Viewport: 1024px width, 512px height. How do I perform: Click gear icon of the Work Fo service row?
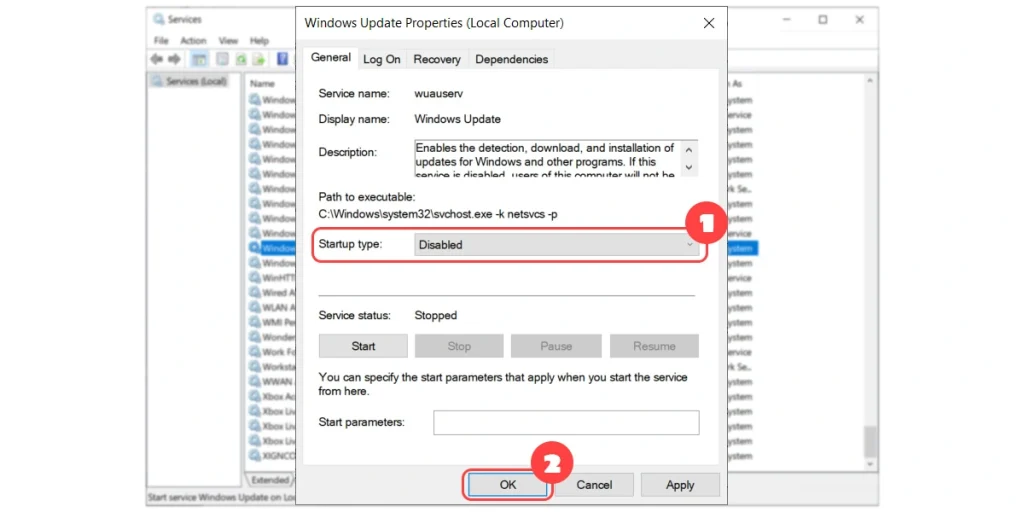click(255, 351)
